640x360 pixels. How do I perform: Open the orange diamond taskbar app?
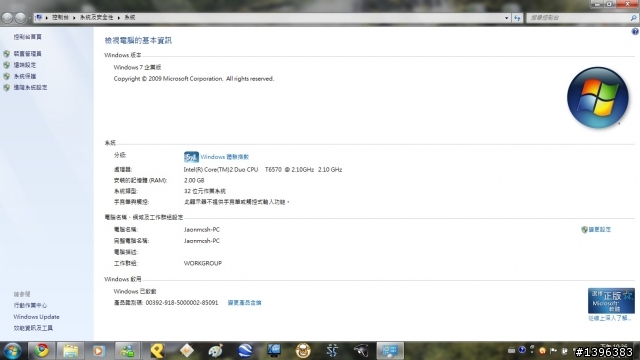(187, 351)
